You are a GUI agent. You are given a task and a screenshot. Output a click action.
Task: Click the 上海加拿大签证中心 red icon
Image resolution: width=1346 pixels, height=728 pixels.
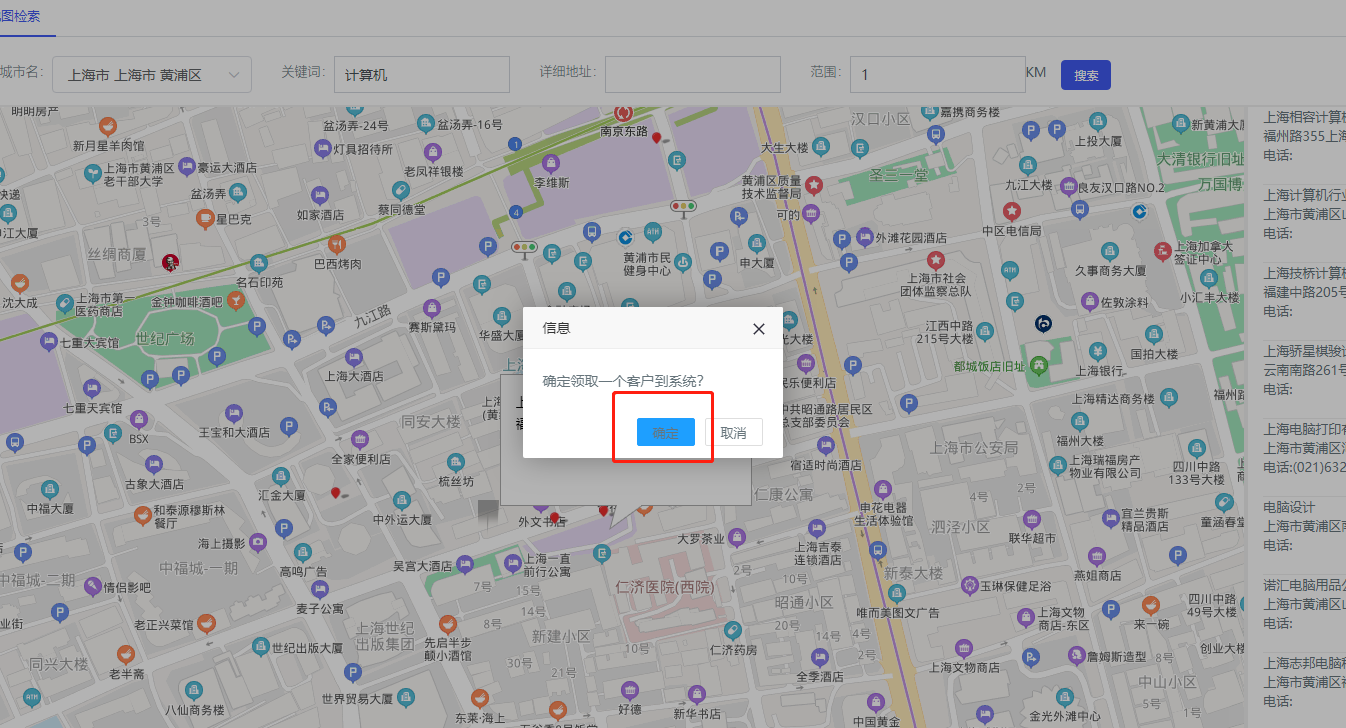click(1162, 250)
